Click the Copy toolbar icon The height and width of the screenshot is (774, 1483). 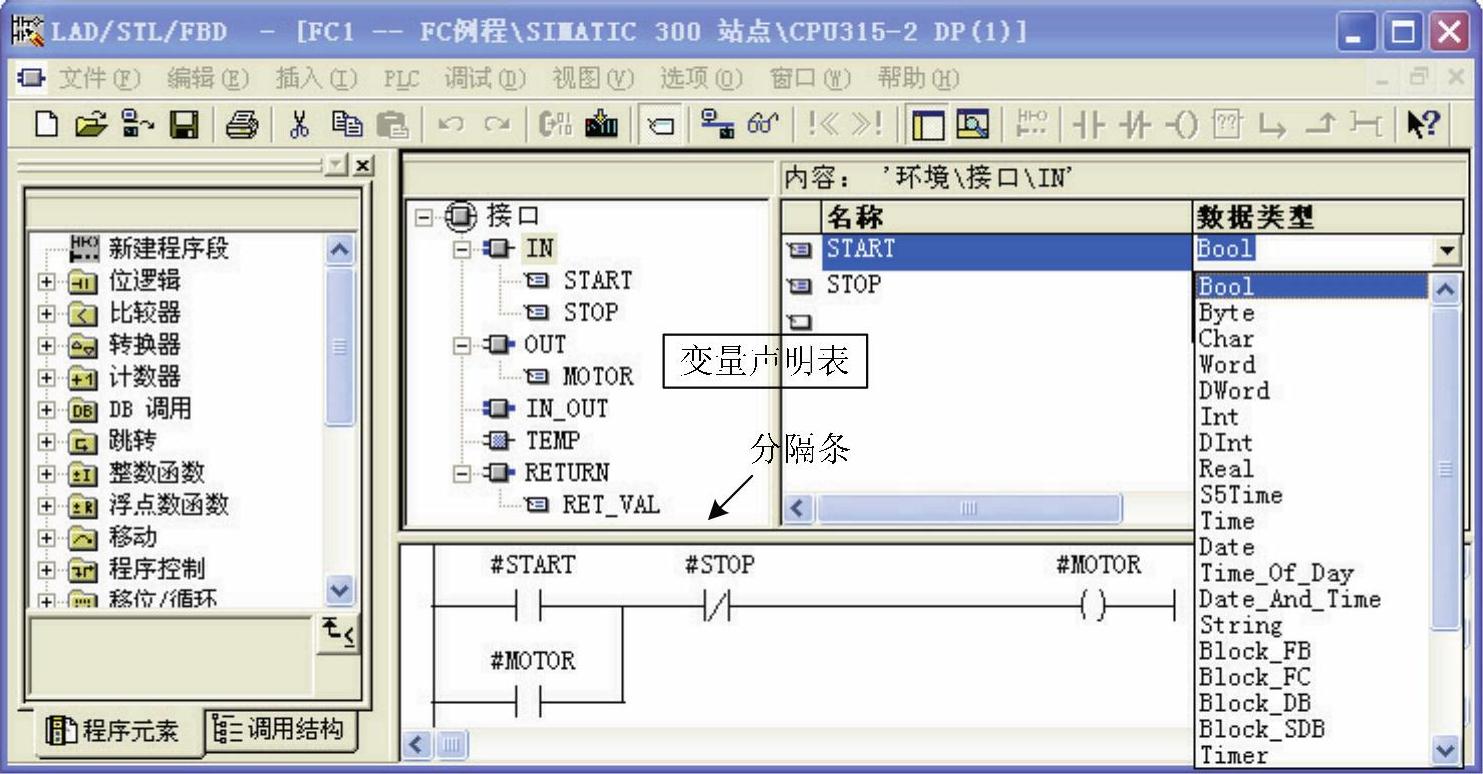coord(346,124)
